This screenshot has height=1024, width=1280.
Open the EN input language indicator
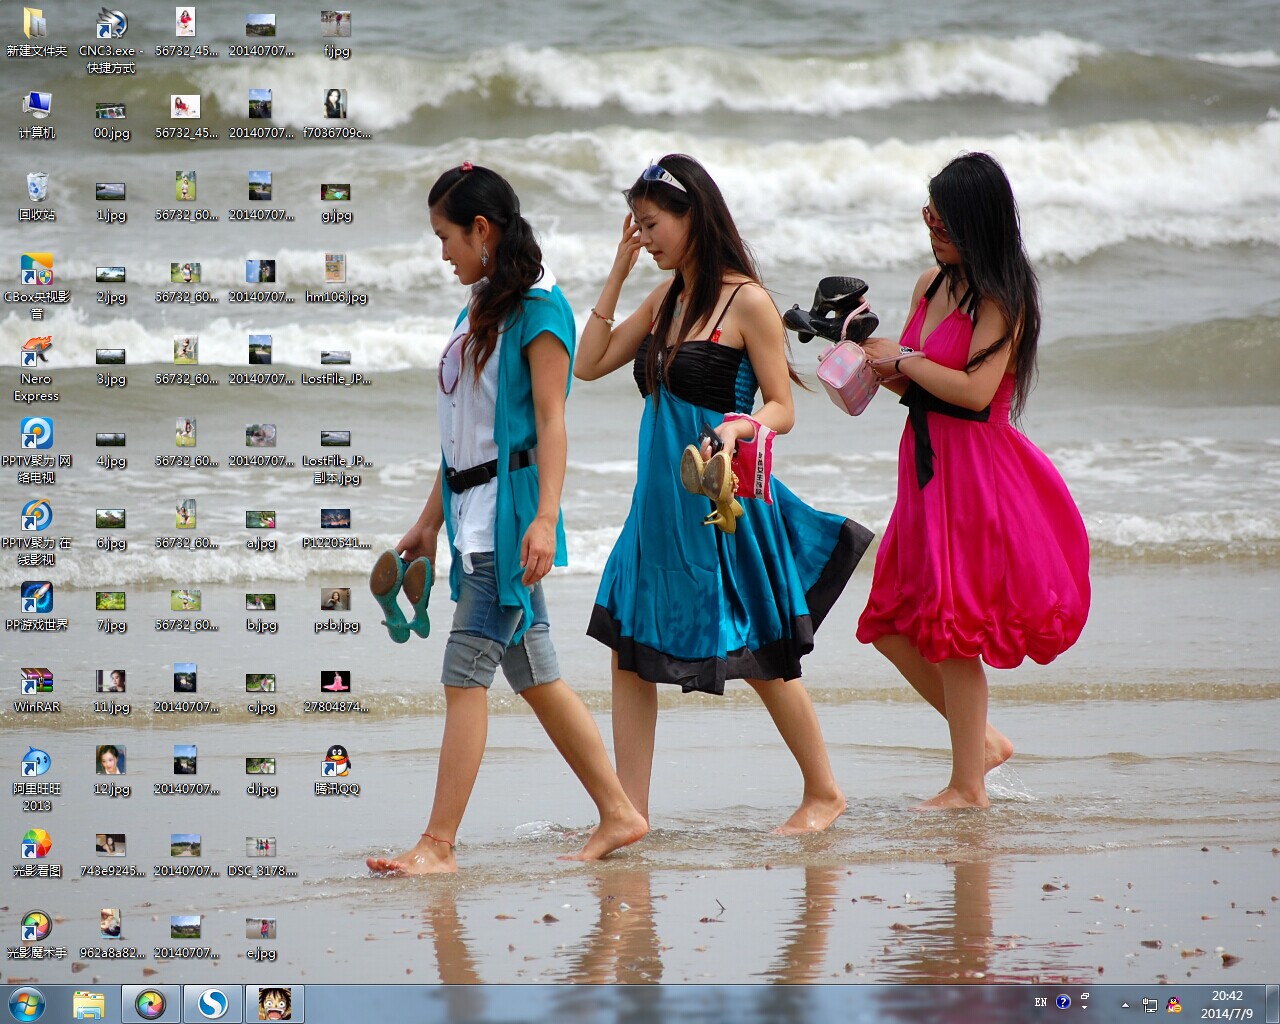[1041, 1002]
